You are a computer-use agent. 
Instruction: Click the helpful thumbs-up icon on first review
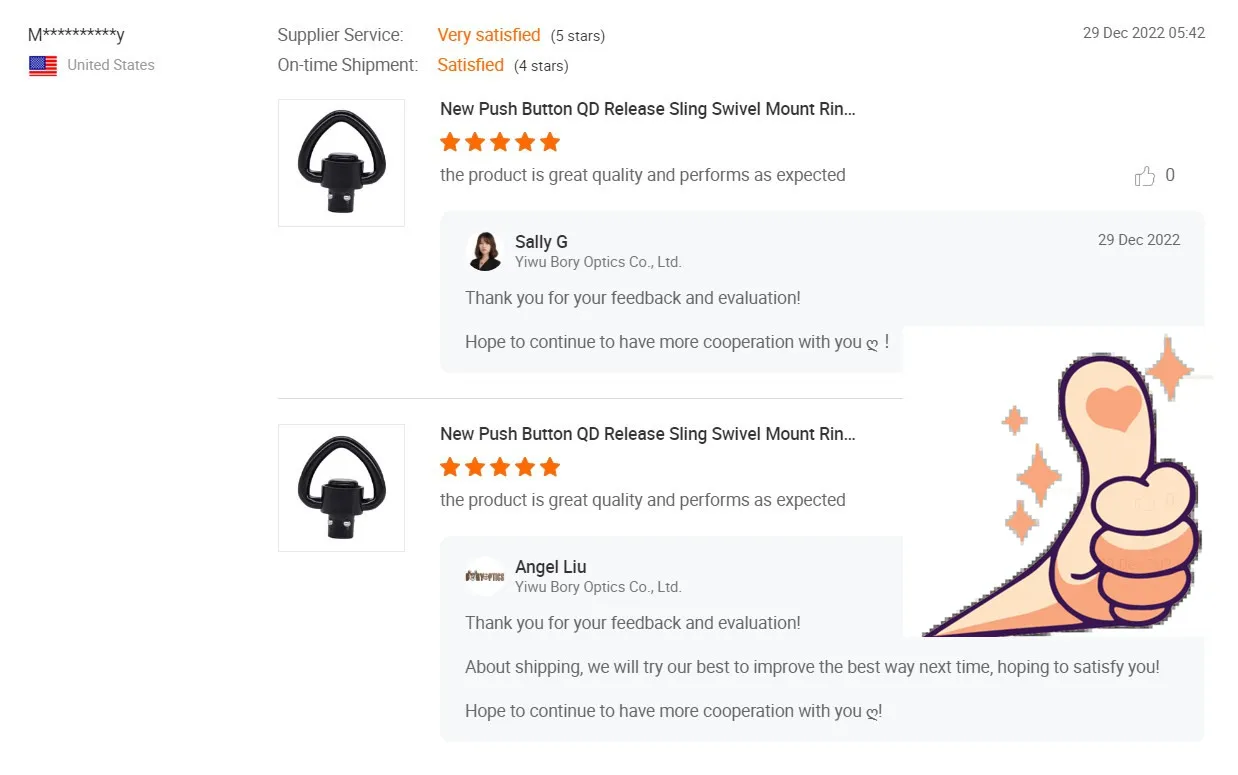pos(1144,177)
